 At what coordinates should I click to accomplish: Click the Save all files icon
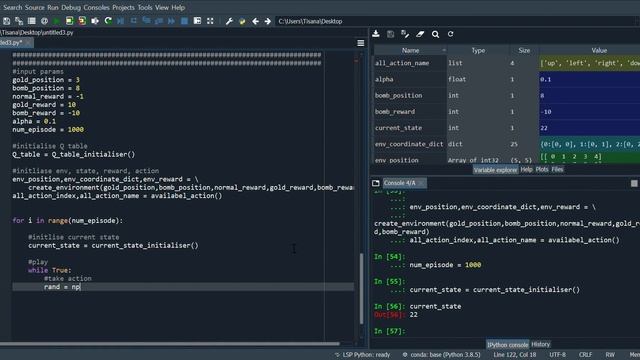click(19, 21)
